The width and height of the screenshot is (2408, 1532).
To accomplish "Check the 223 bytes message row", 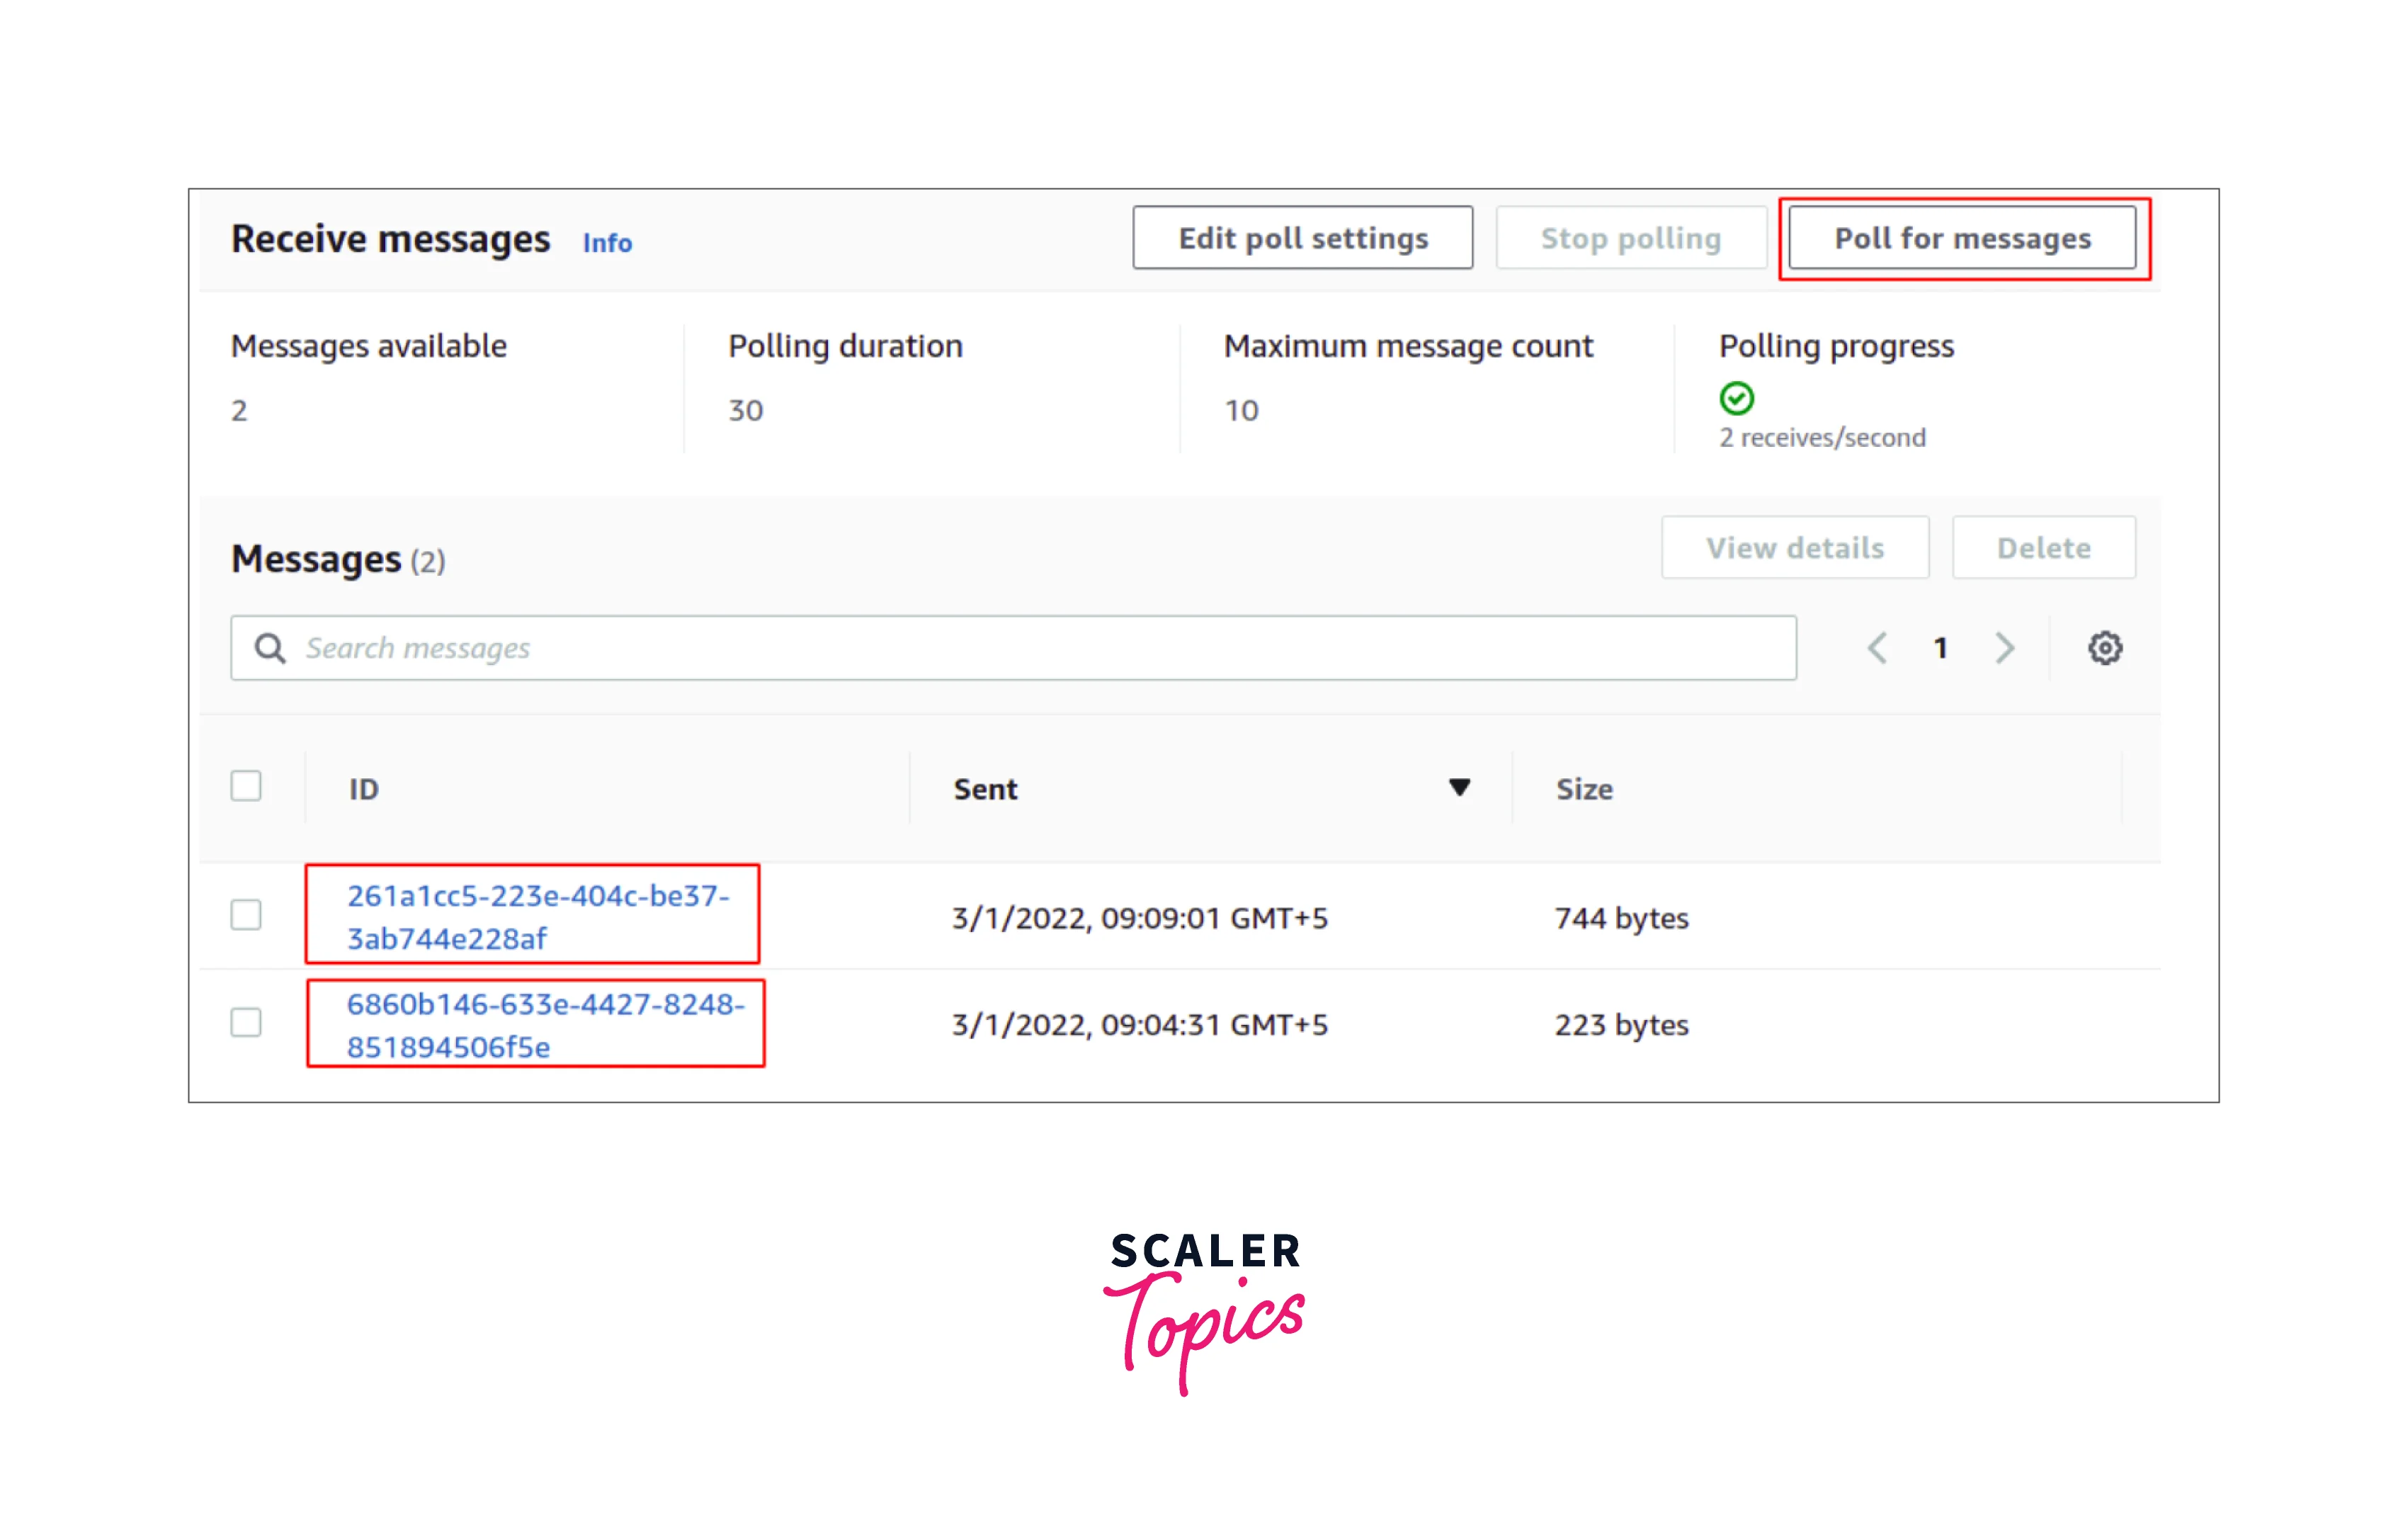I will point(246,1023).
